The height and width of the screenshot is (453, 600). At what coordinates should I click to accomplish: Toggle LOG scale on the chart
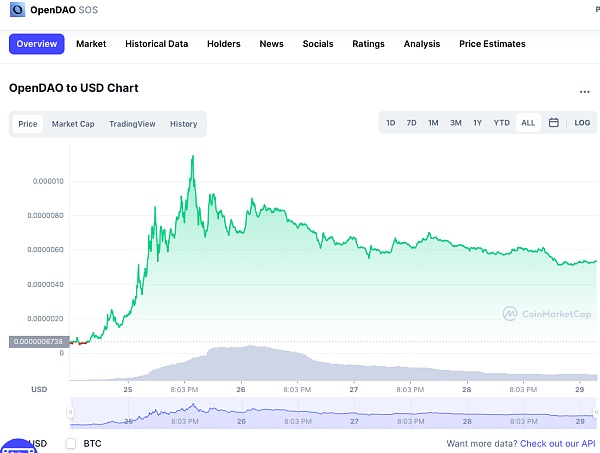582,123
